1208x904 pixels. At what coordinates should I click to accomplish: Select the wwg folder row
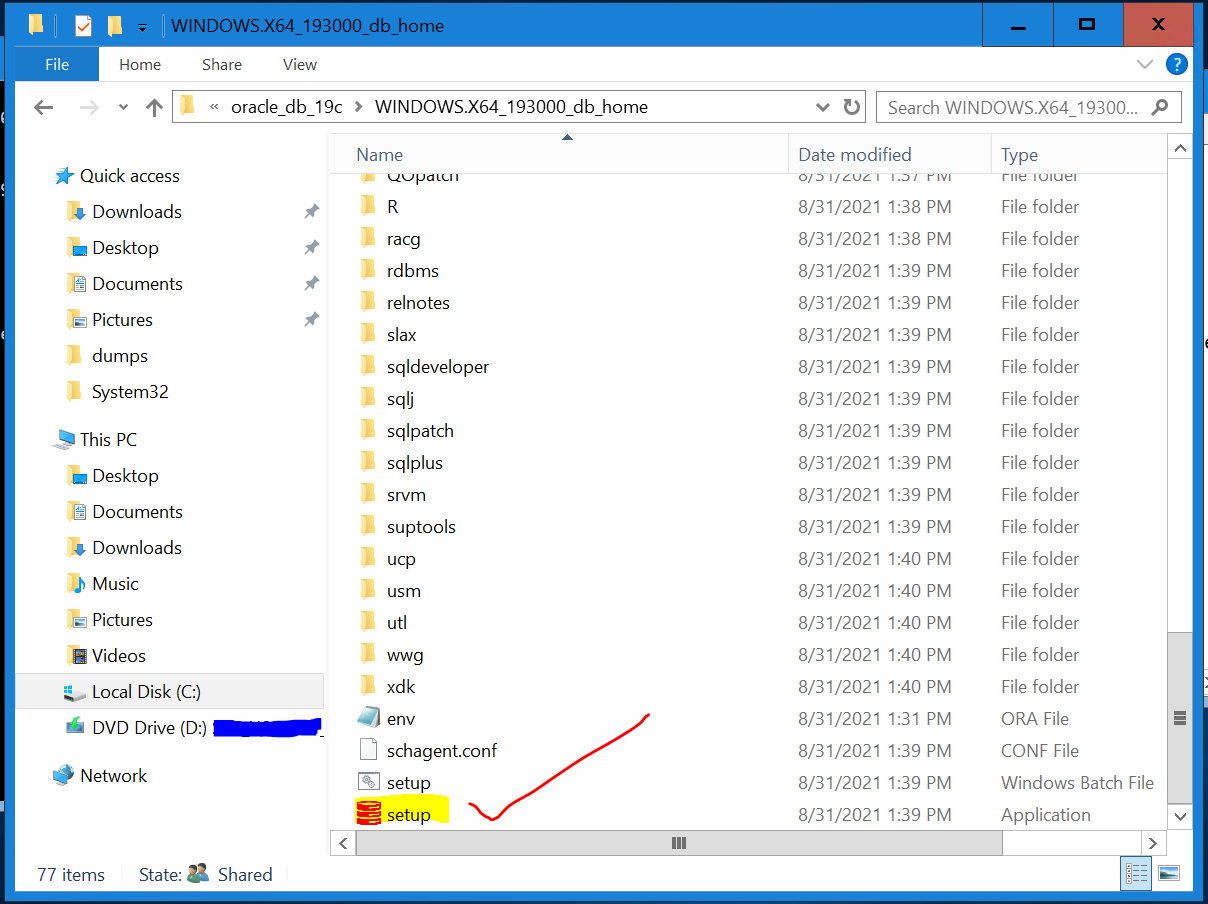tap(748, 654)
